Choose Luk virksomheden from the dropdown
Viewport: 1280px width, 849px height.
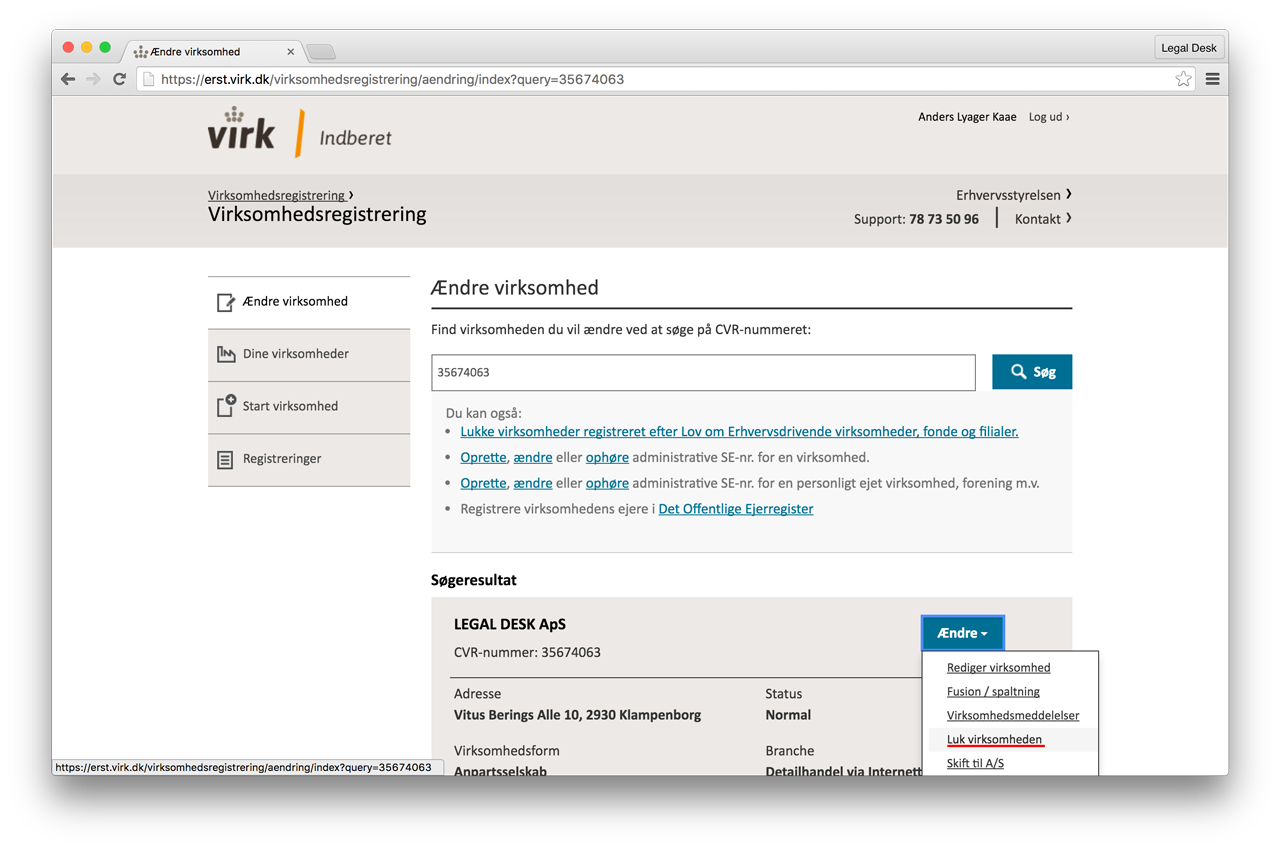click(x=994, y=740)
